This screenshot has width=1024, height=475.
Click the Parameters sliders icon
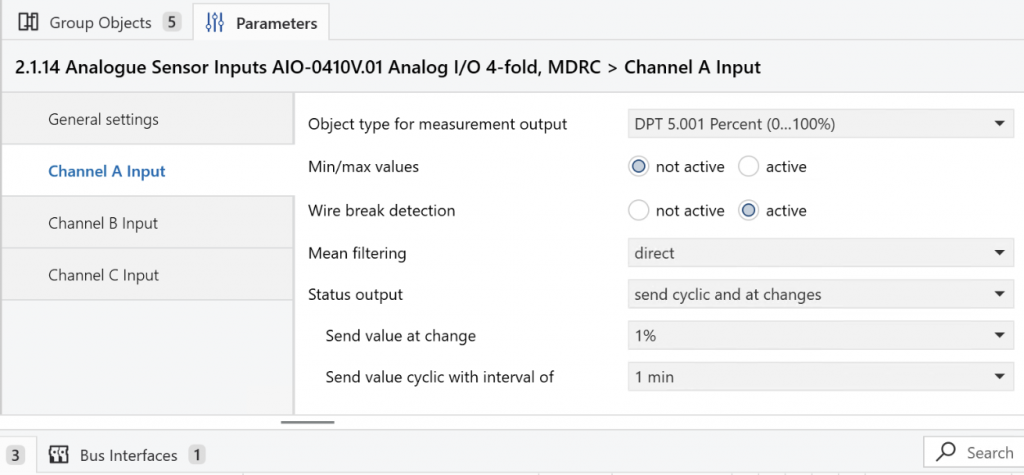coord(215,22)
